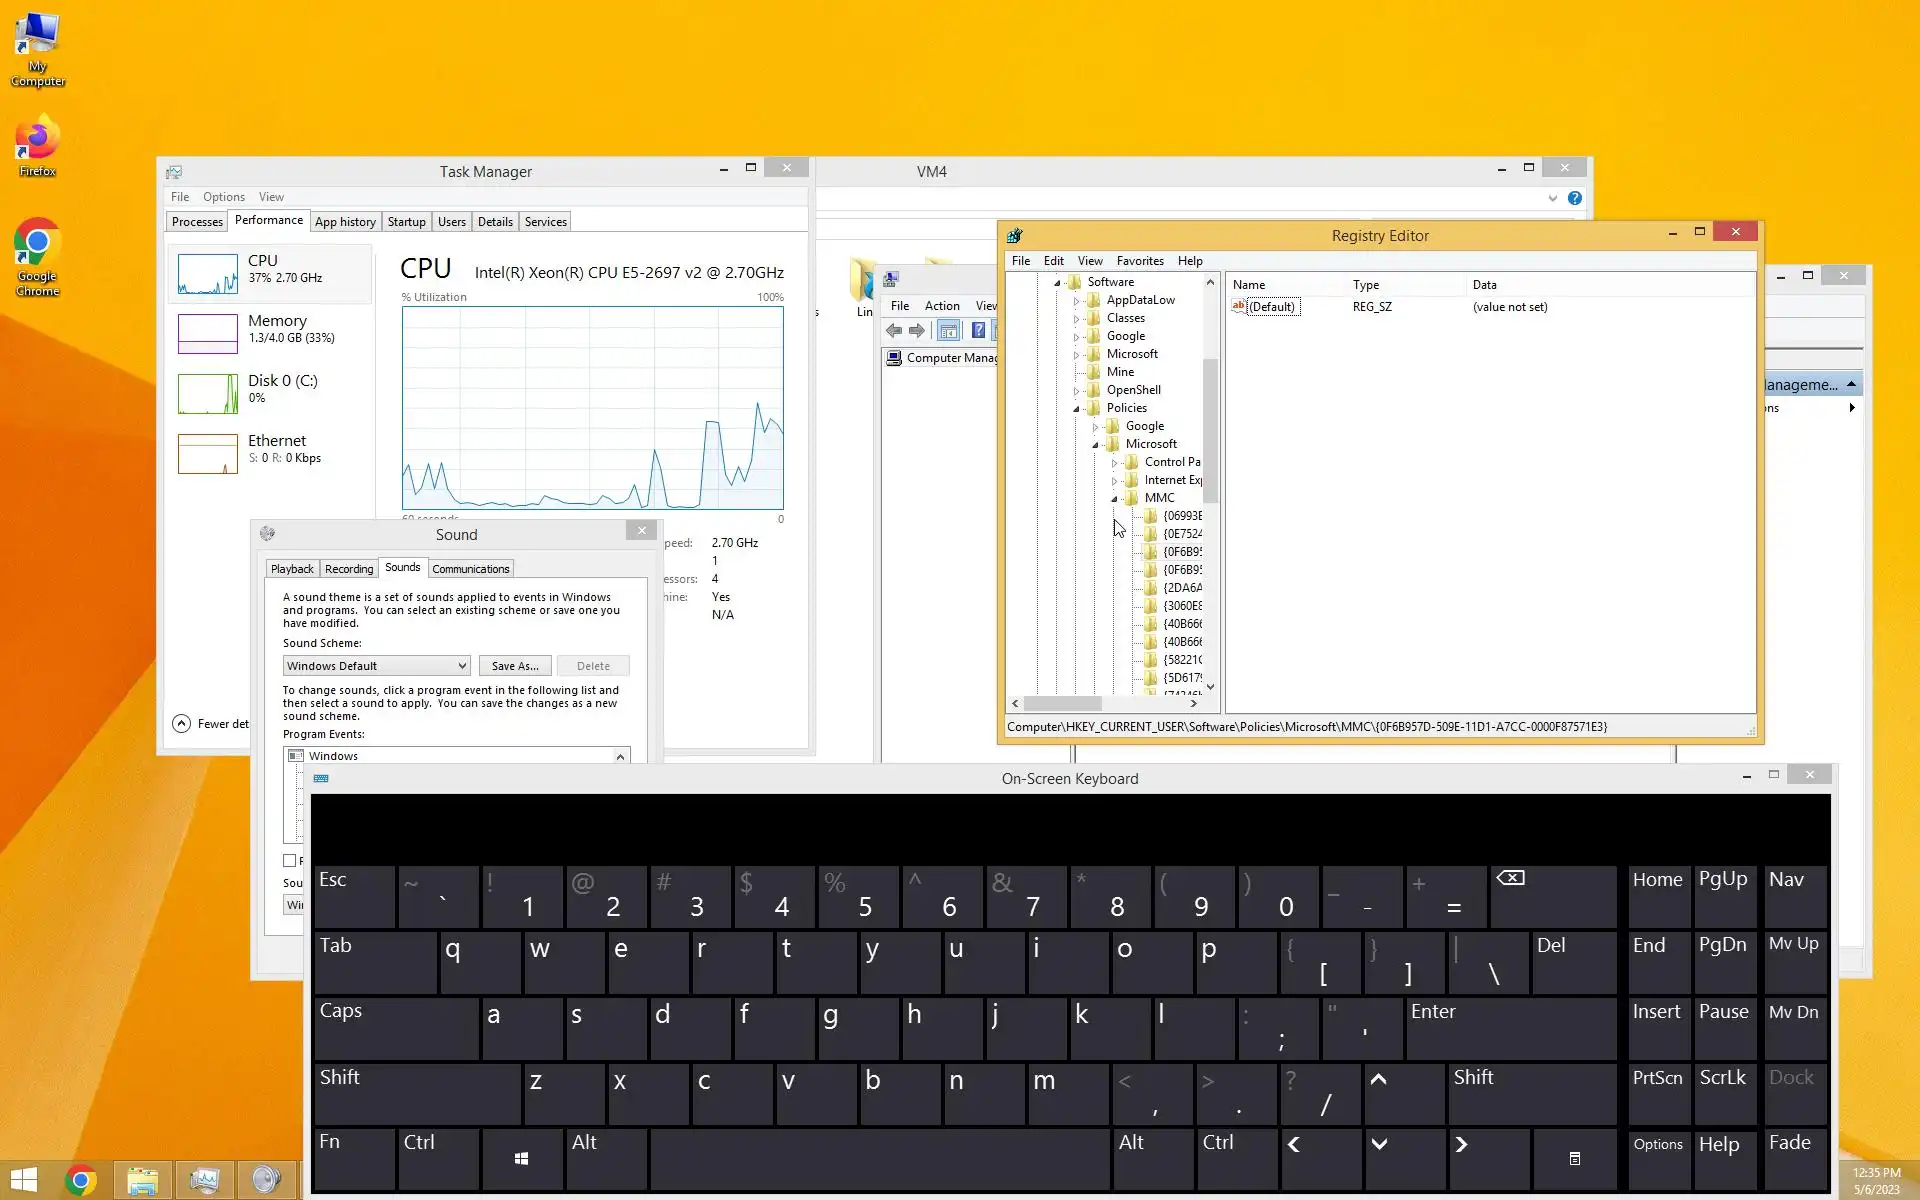Click Fewer details in Task Manager
1920x1200 pixels.
tap(211, 724)
